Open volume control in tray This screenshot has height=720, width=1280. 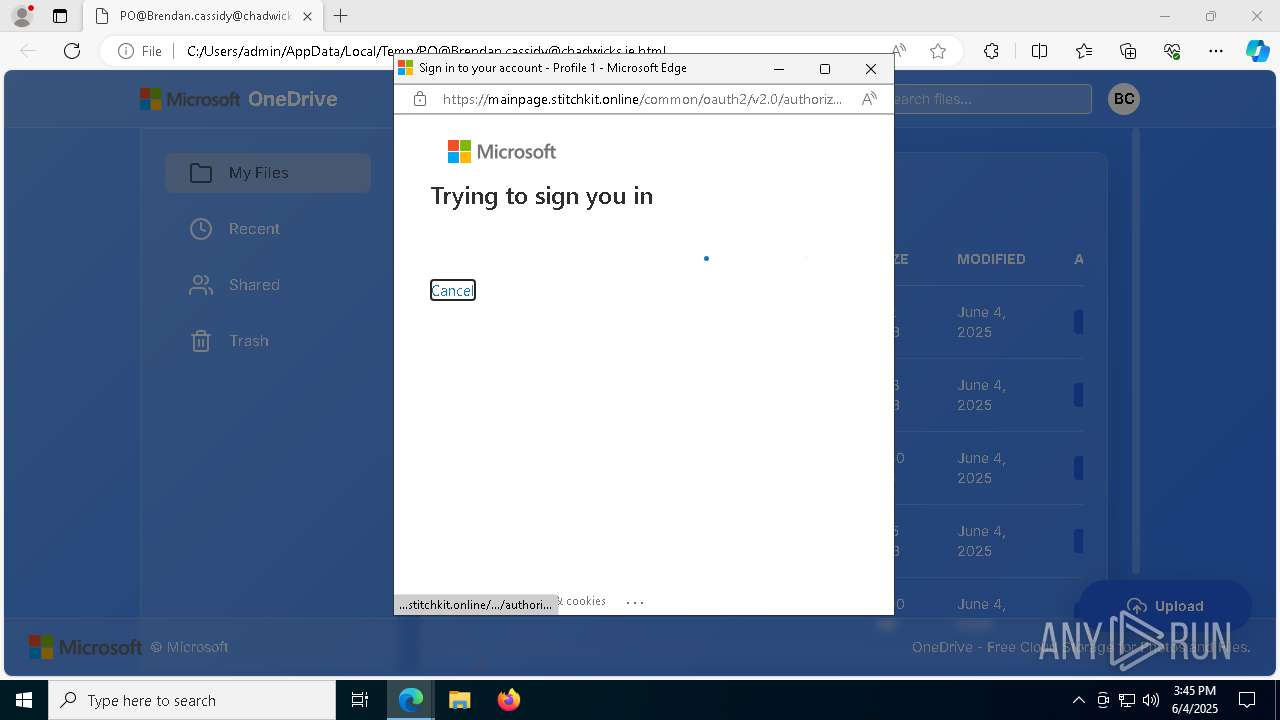click(x=1151, y=700)
